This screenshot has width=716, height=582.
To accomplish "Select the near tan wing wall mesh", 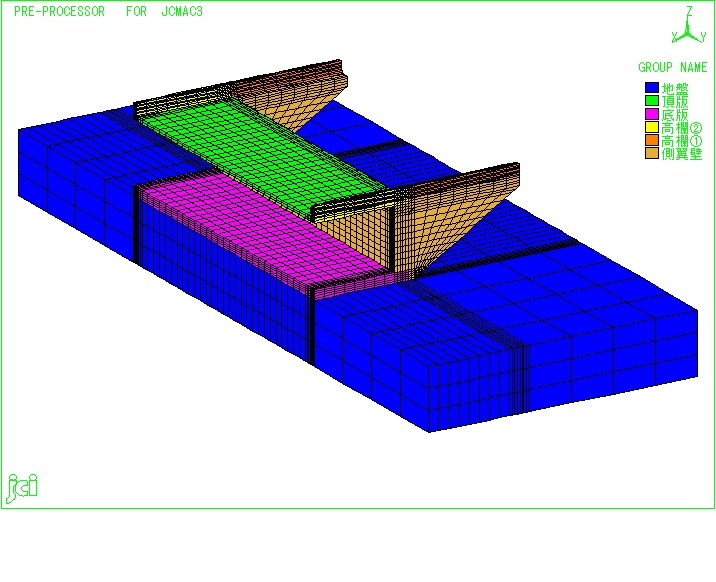I will pyautogui.click(x=438, y=219).
